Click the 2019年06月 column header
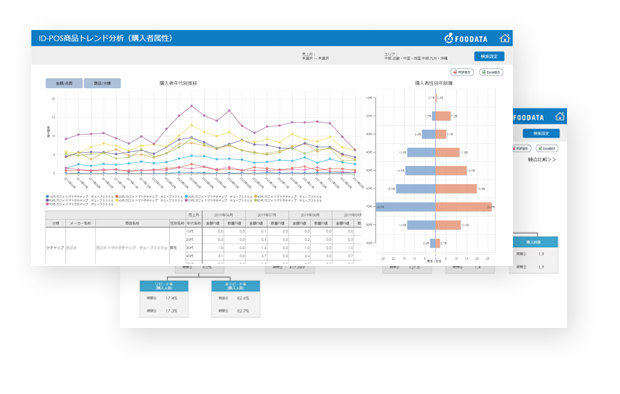Viewport: 620px width, 394px height. point(223,215)
